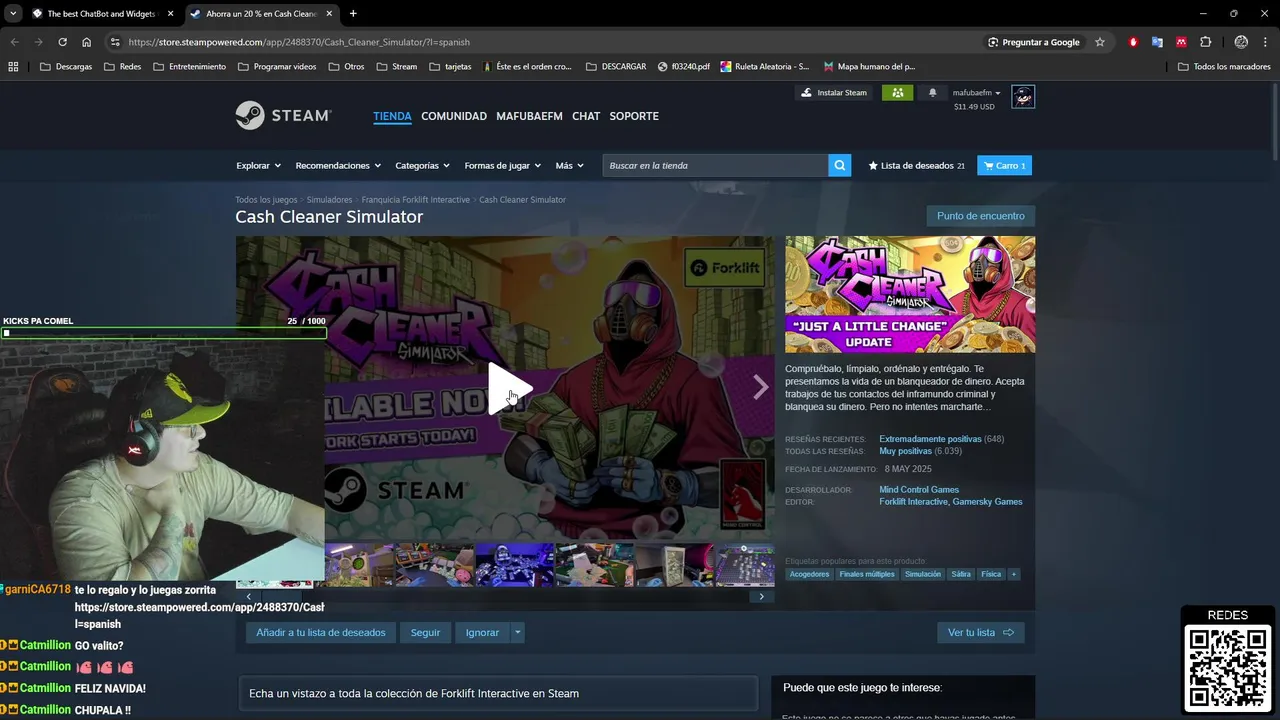Open the green friends activity button
1280x720 pixels.
click(897, 93)
